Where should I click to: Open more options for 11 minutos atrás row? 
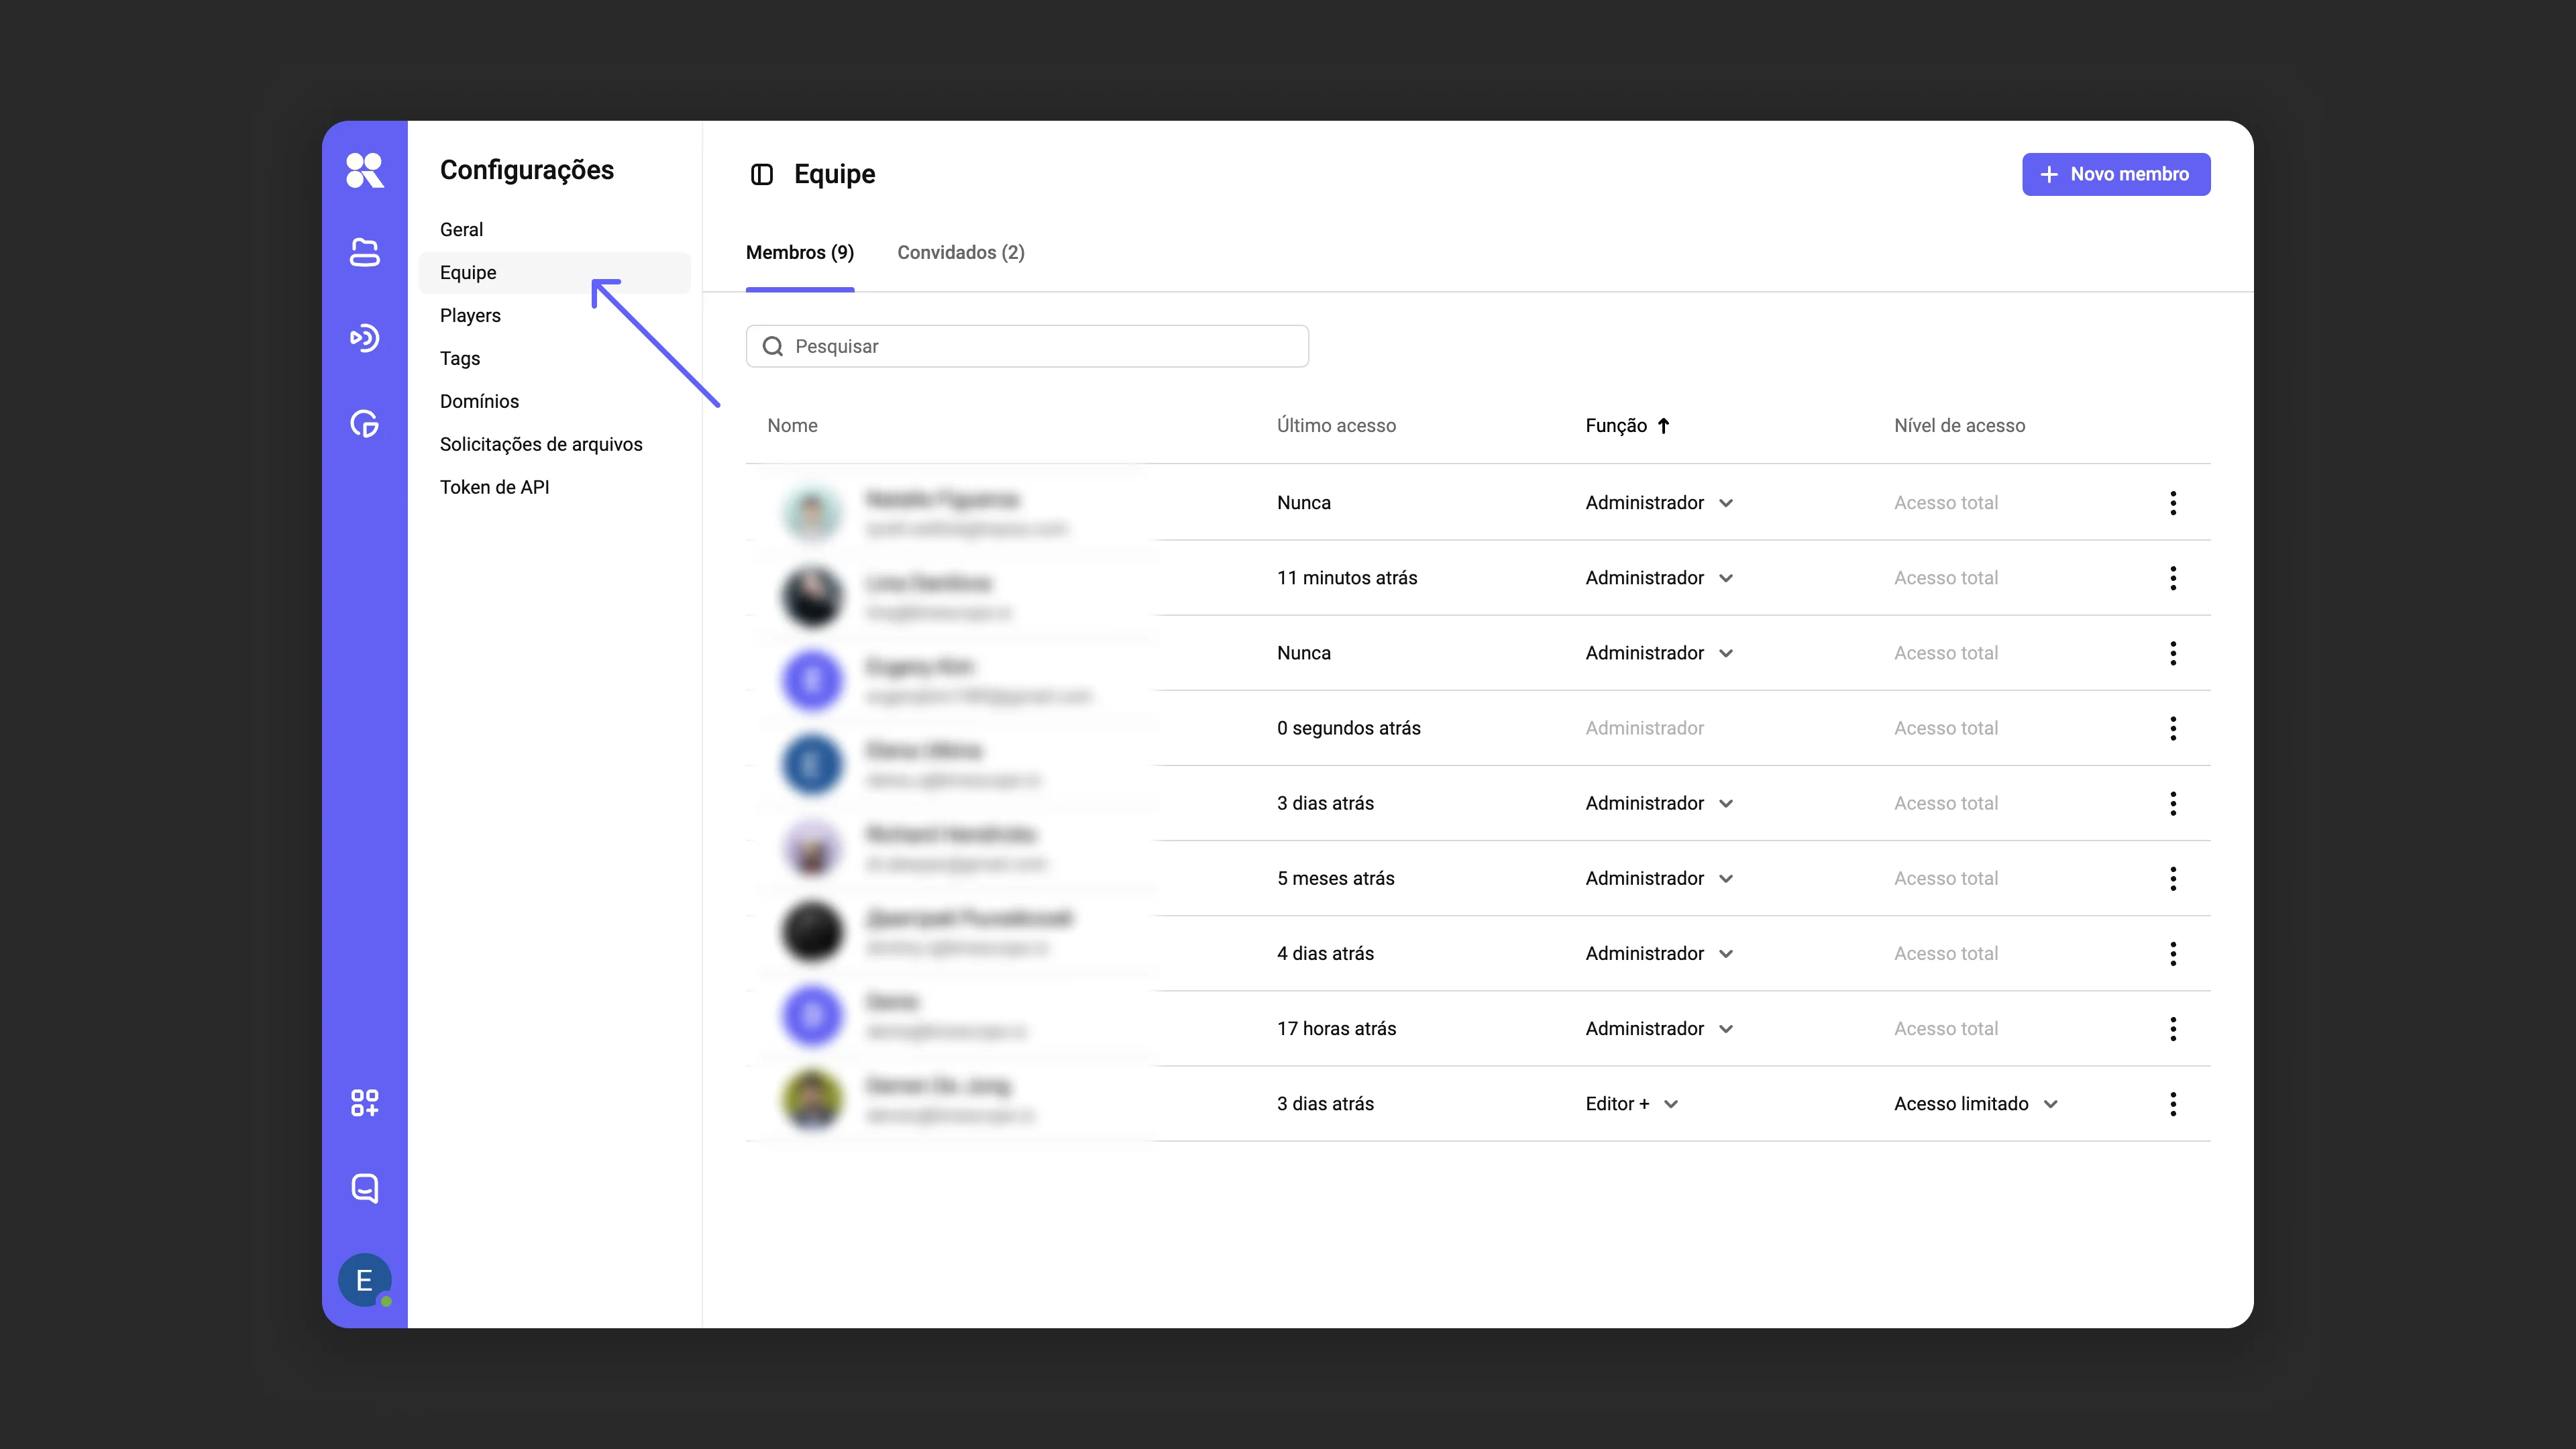tap(2173, 578)
